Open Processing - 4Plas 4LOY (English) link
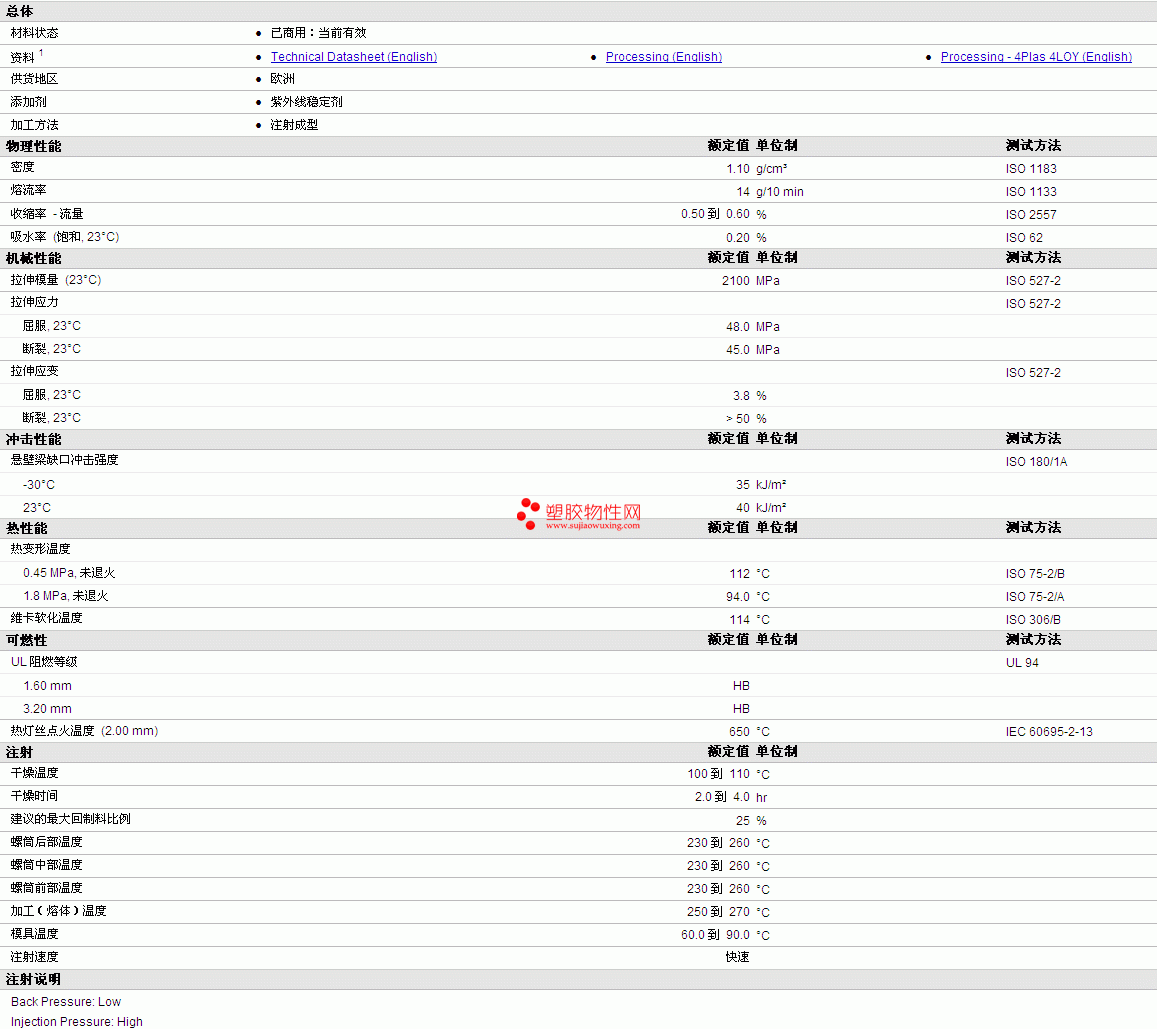 [x=1036, y=57]
